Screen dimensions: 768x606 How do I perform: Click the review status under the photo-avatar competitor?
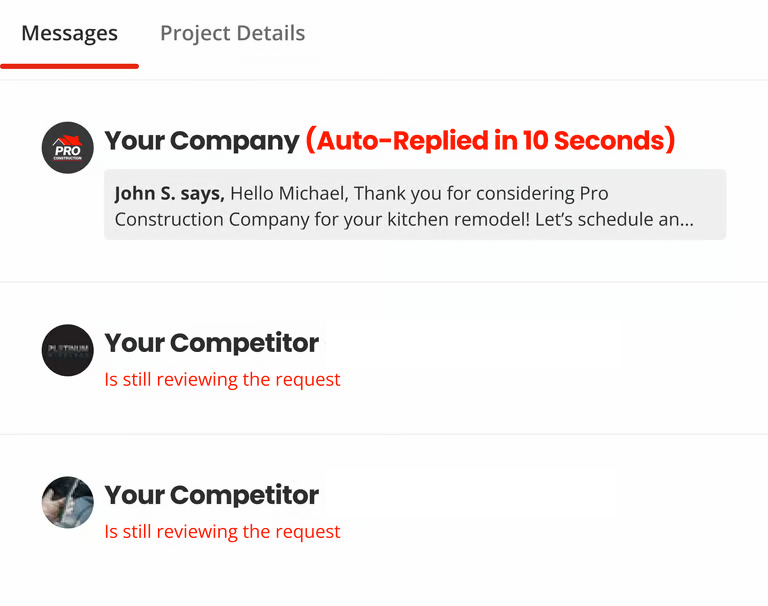click(x=222, y=532)
